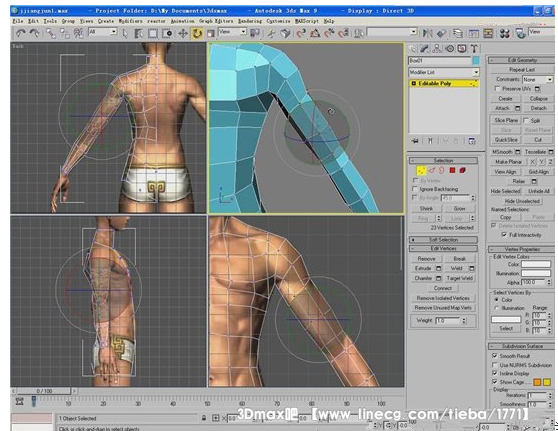The height and width of the screenshot is (431, 558).
Task: Switch to the Utilities hammer tab
Action: (474, 49)
